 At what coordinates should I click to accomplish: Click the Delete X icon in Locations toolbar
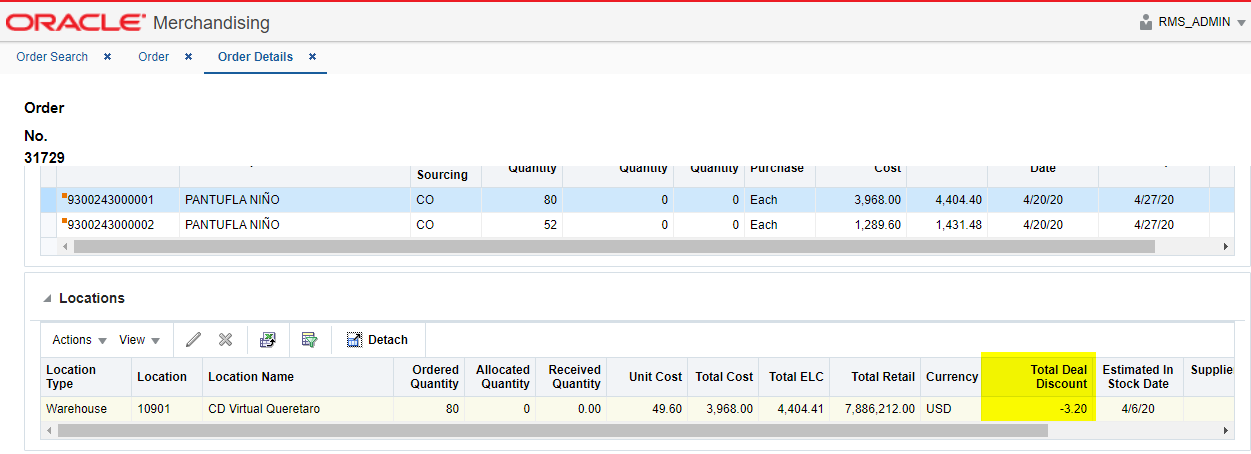coord(226,340)
